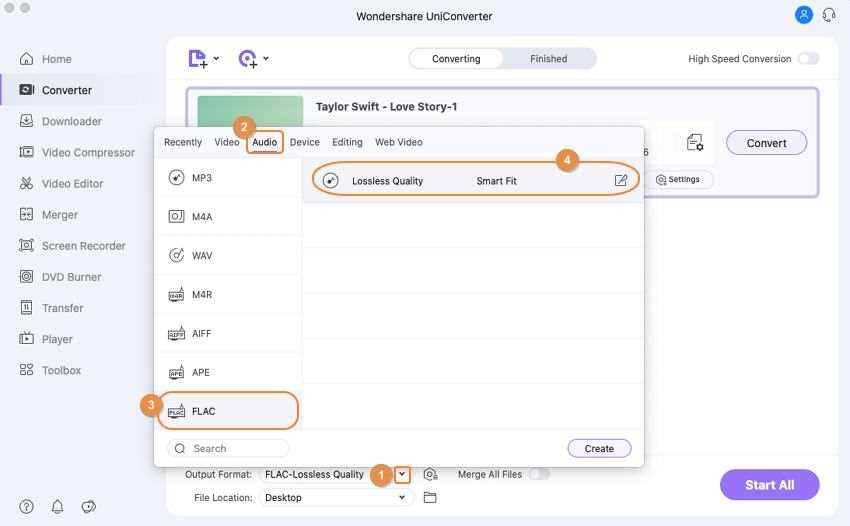Edit Lossless Quality preset pencil icon

point(621,181)
